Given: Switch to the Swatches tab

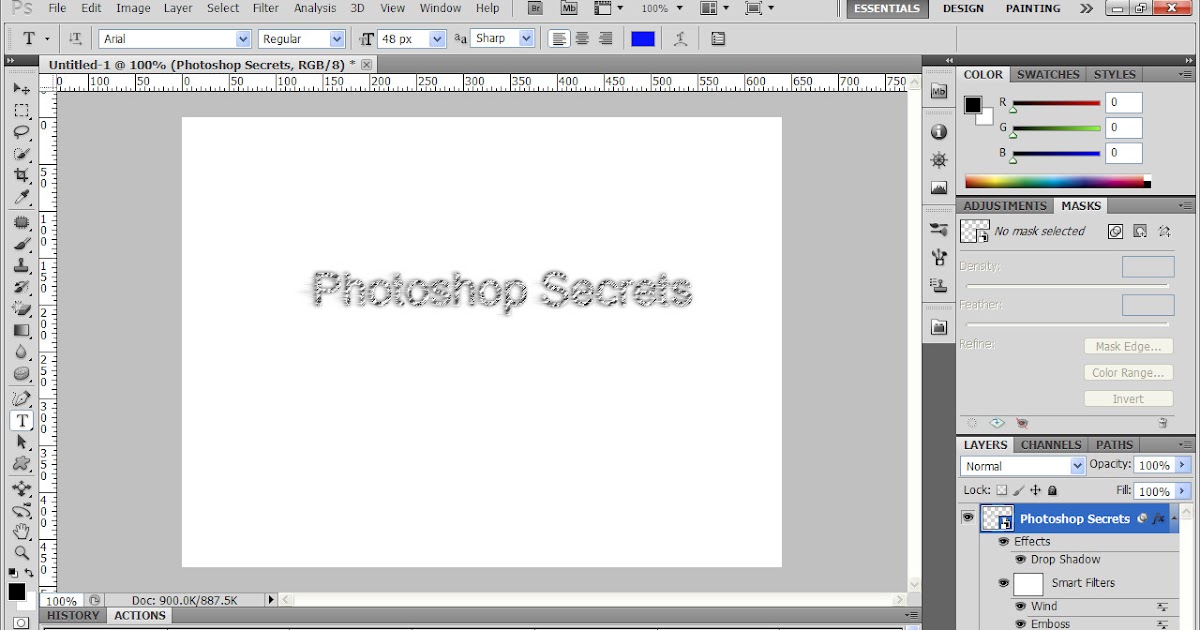Looking at the screenshot, I should [x=1048, y=75].
